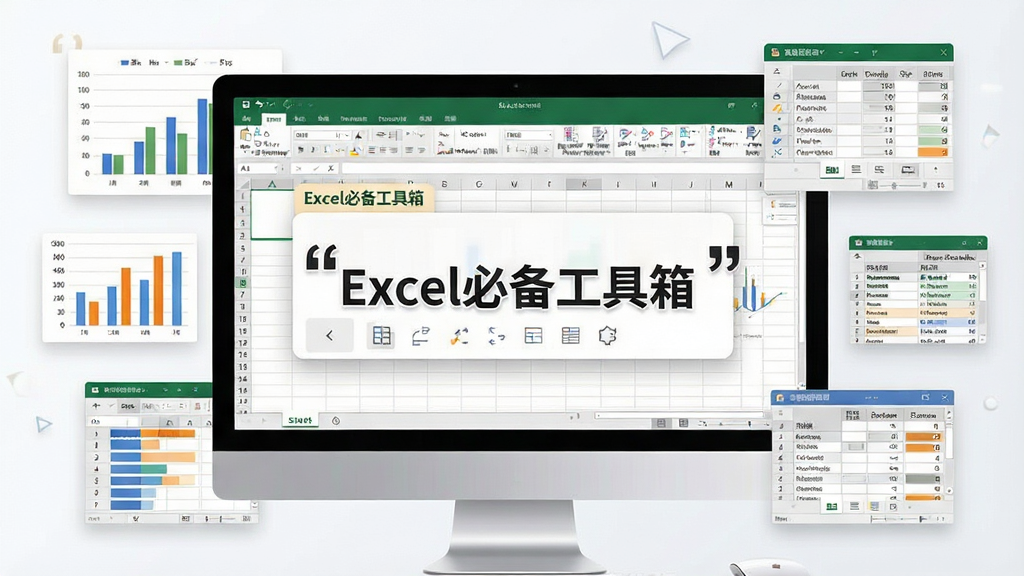Pick the striped list table icon in toolbox card
The image size is (1024, 576).
[571, 336]
